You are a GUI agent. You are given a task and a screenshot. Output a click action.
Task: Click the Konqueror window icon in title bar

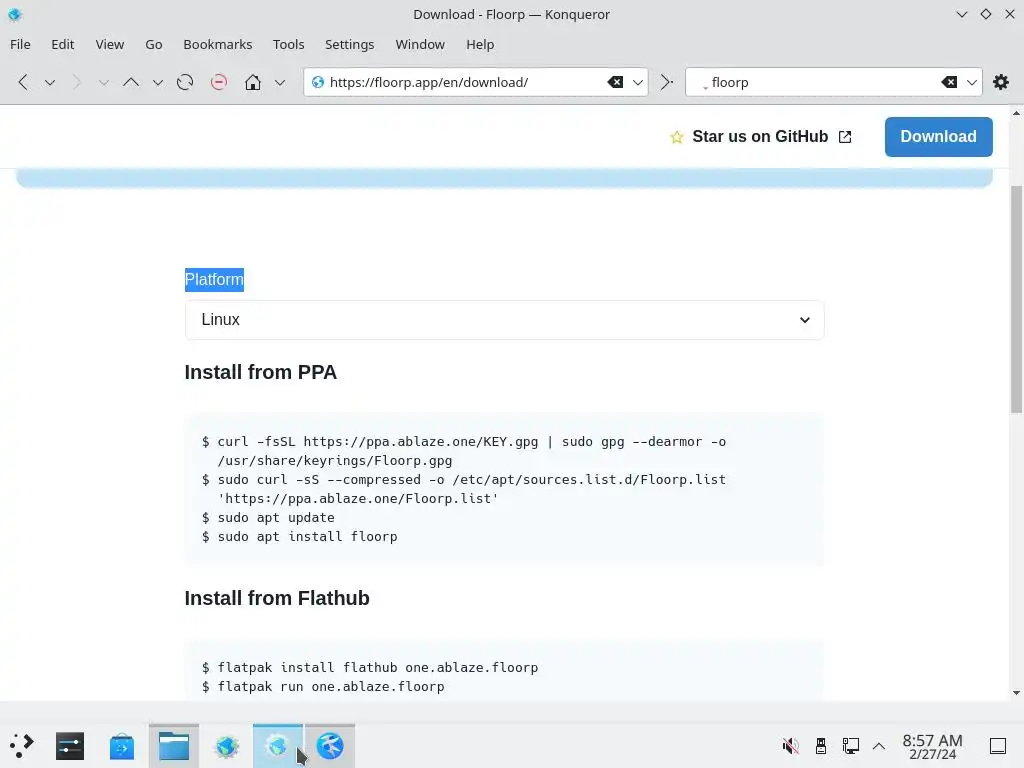(15, 14)
